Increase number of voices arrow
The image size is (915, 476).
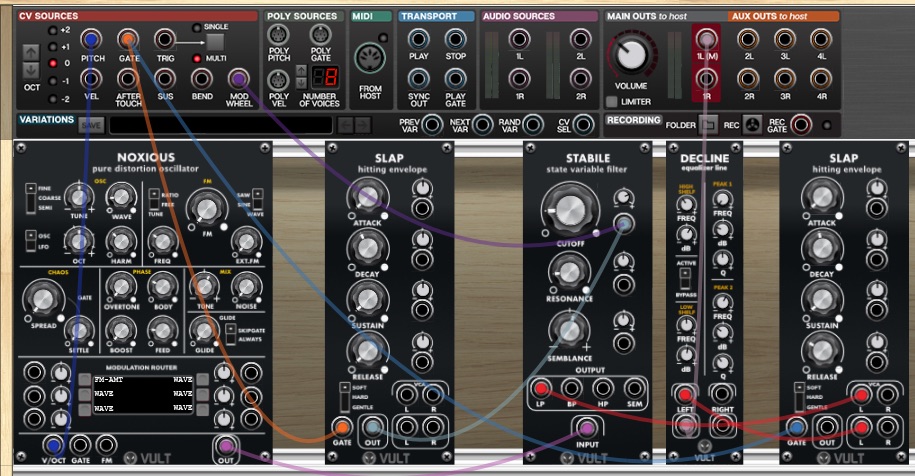[301, 70]
